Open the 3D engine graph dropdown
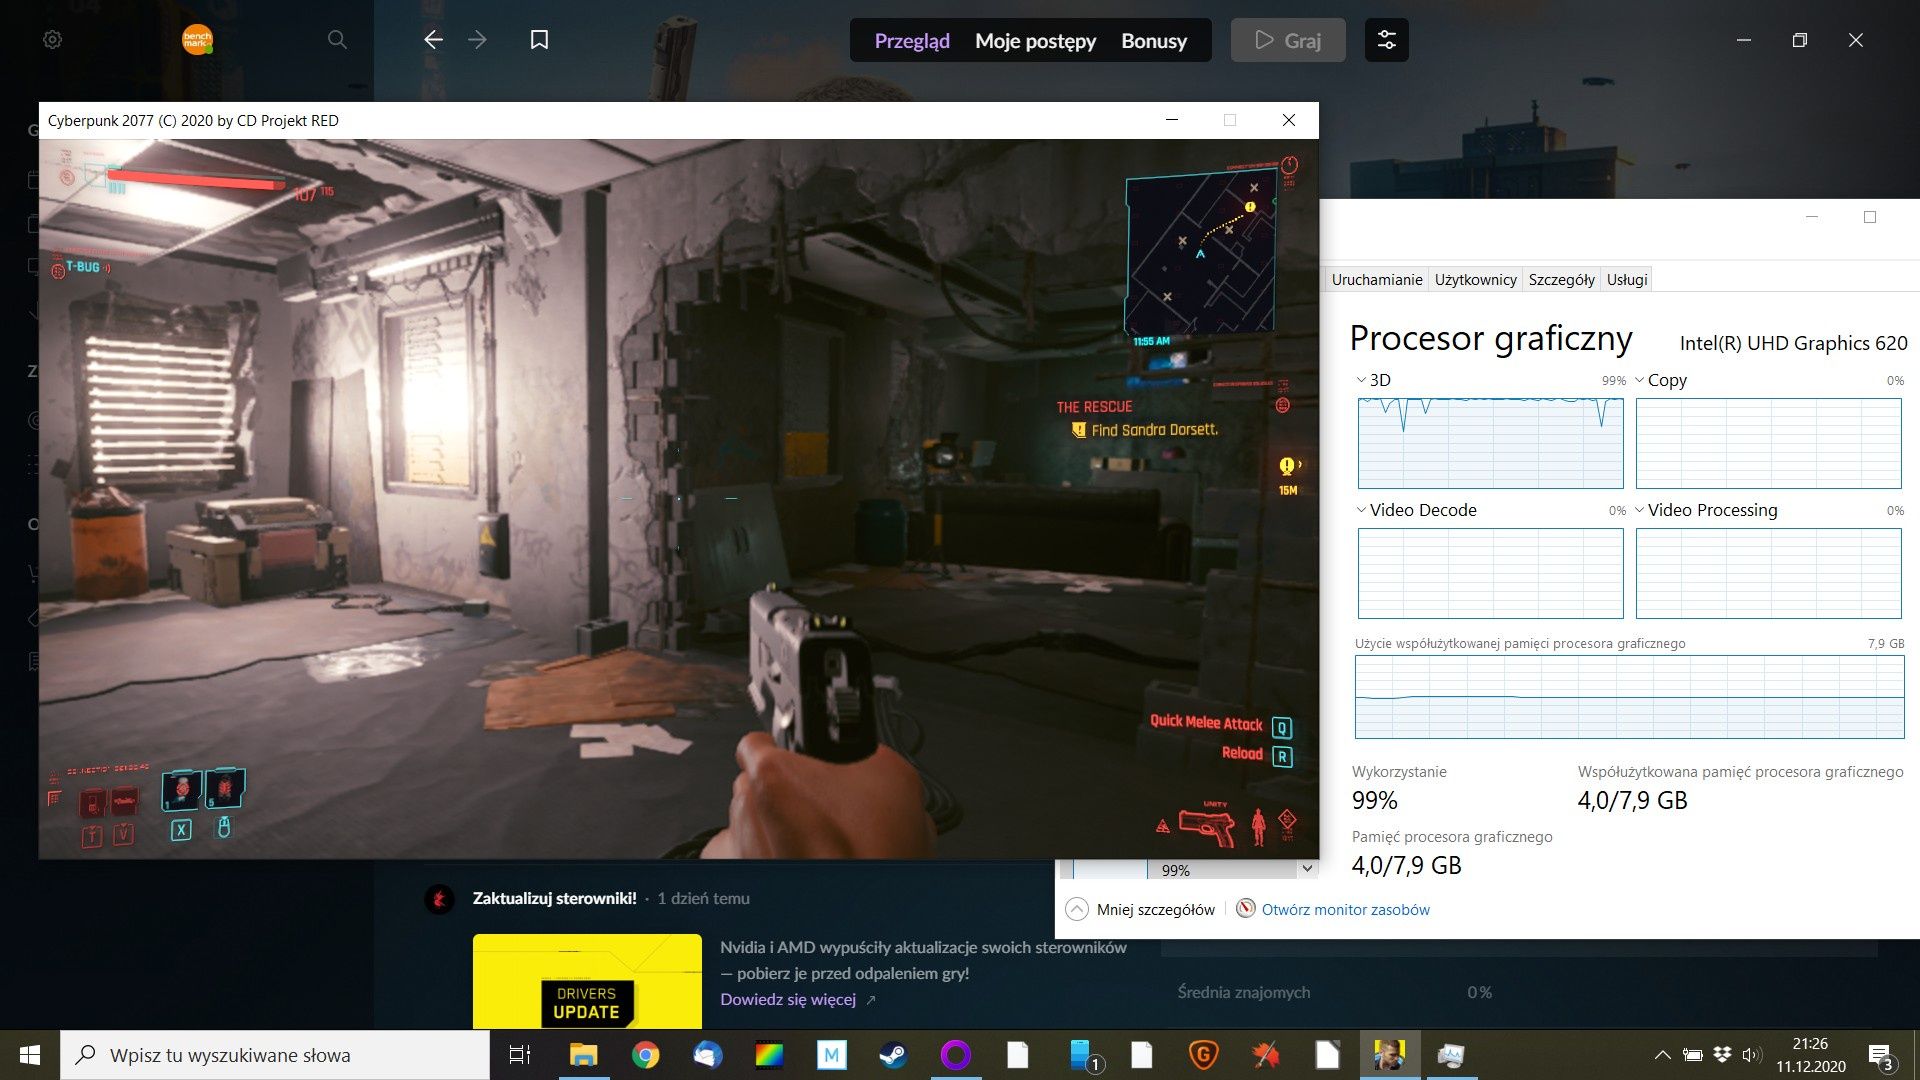This screenshot has height=1080, width=1920. tap(1361, 380)
